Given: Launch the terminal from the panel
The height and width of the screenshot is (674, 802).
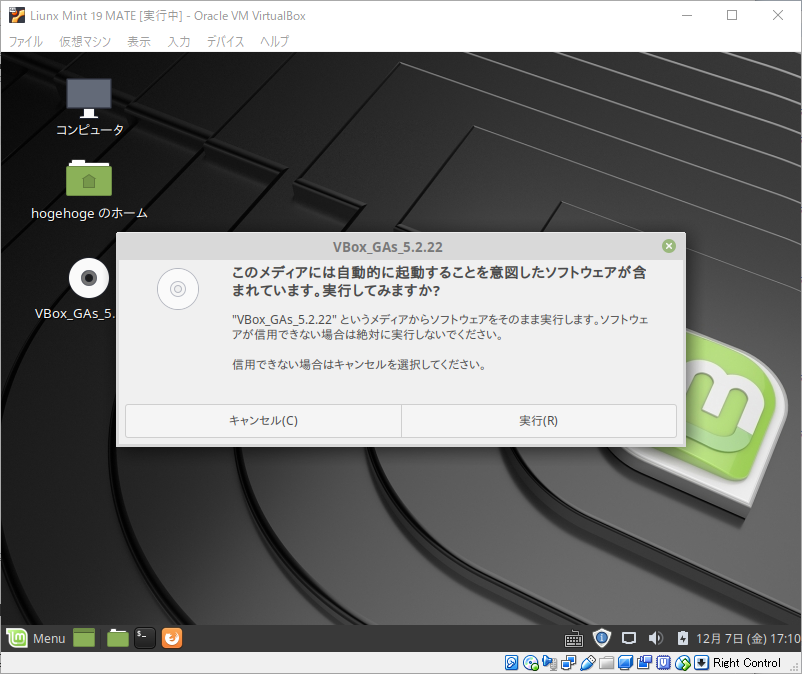Looking at the screenshot, I should (145, 638).
